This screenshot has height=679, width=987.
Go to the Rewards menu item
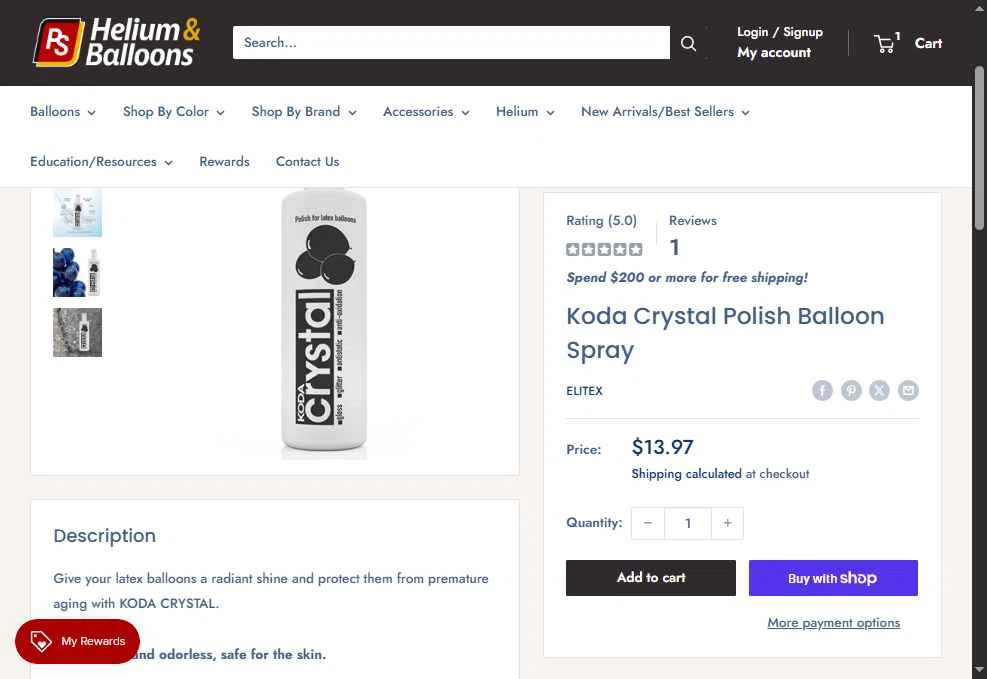224,162
